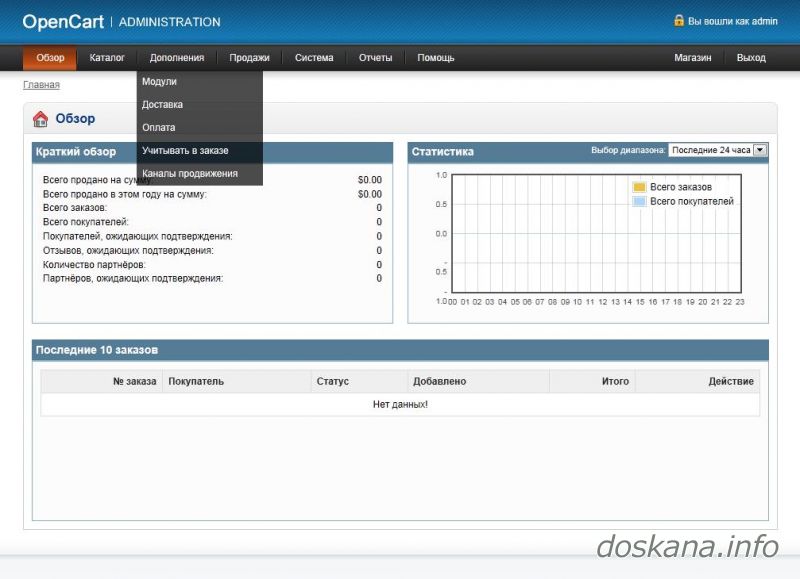
Task: Open the Продажи menu
Action: (x=249, y=58)
